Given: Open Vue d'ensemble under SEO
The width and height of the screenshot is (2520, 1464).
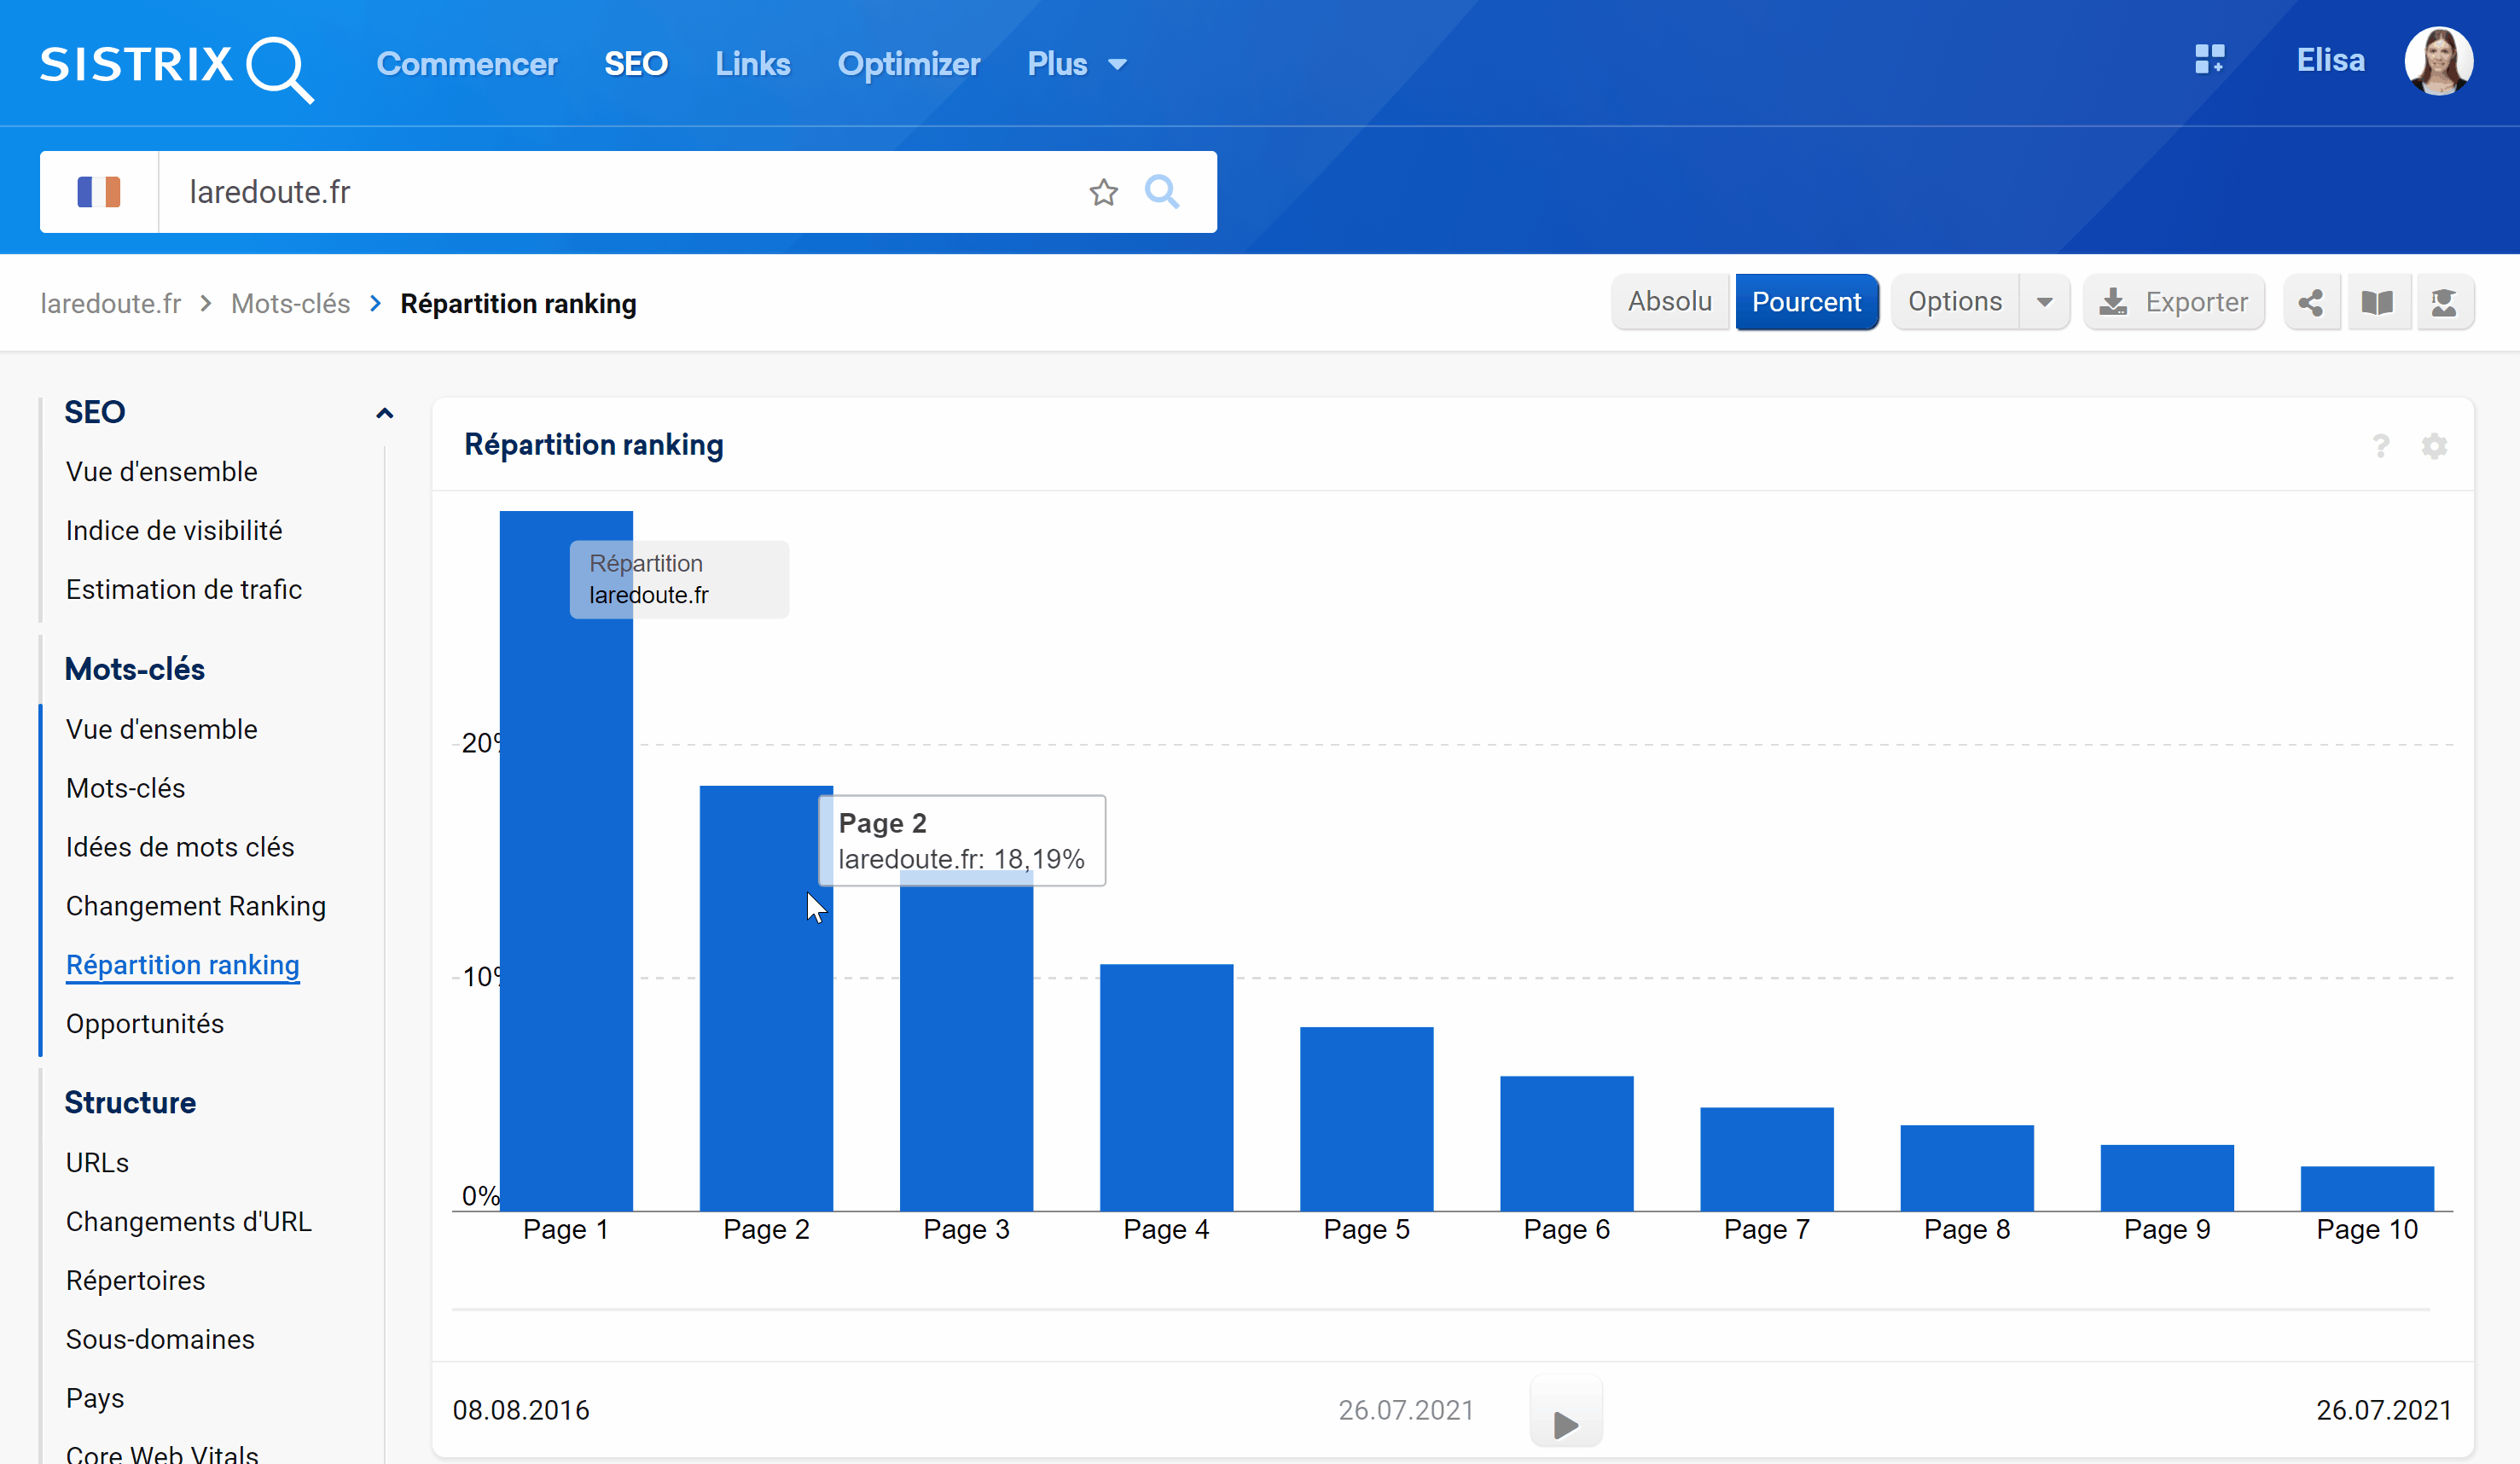Looking at the screenshot, I should (161, 472).
